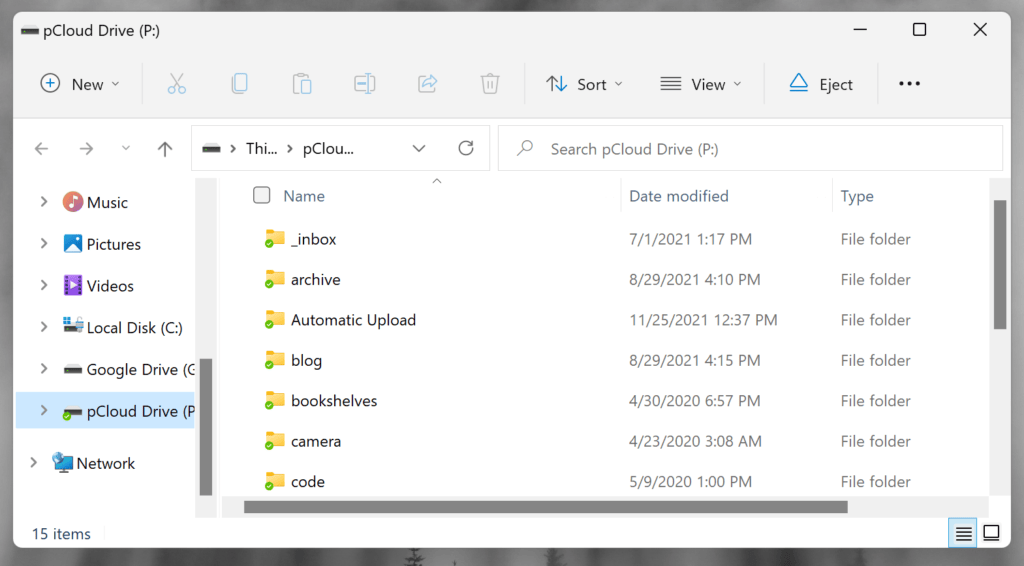Screen dimensions: 1024x566
Task: Select the code folder icon
Action: point(274,482)
